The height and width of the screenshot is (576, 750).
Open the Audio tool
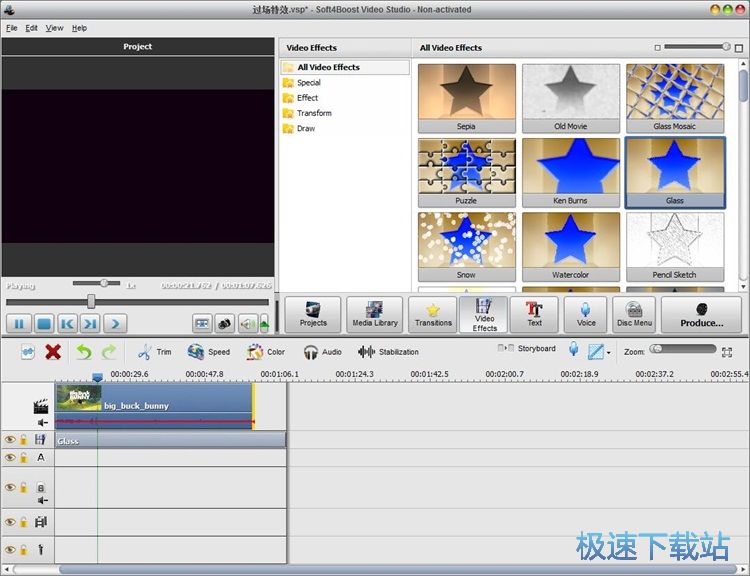click(322, 352)
